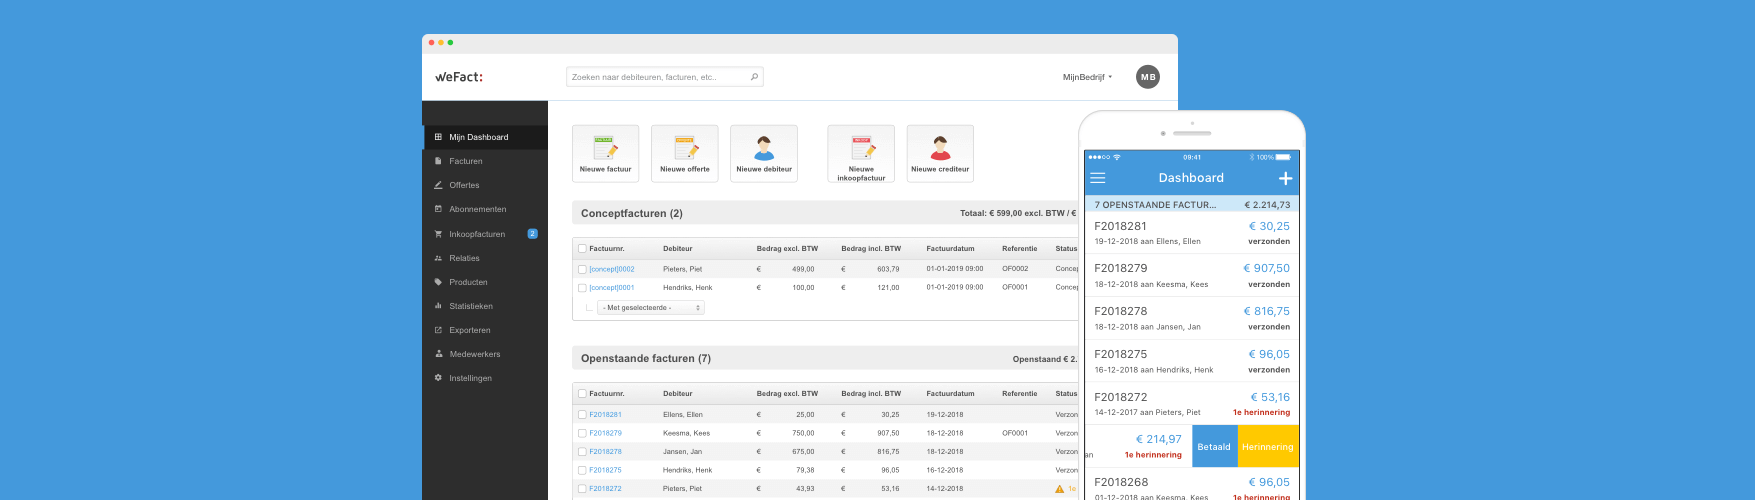
Task: Click the Medewerkers person icon in sidebar
Action: pos(438,354)
